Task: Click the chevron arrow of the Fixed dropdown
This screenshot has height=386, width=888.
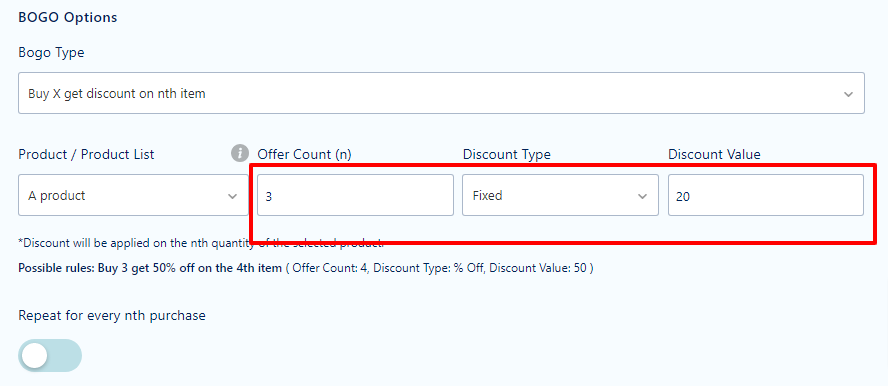Action: tap(642, 196)
